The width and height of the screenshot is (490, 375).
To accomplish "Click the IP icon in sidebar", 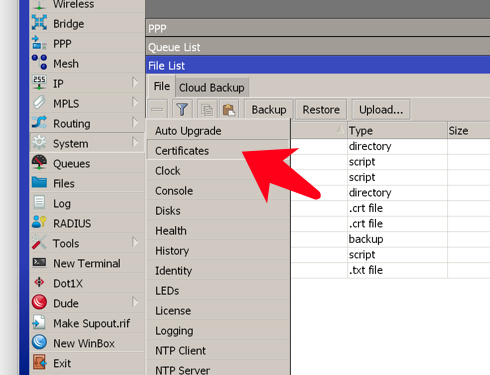I will (x=39, y=83).
